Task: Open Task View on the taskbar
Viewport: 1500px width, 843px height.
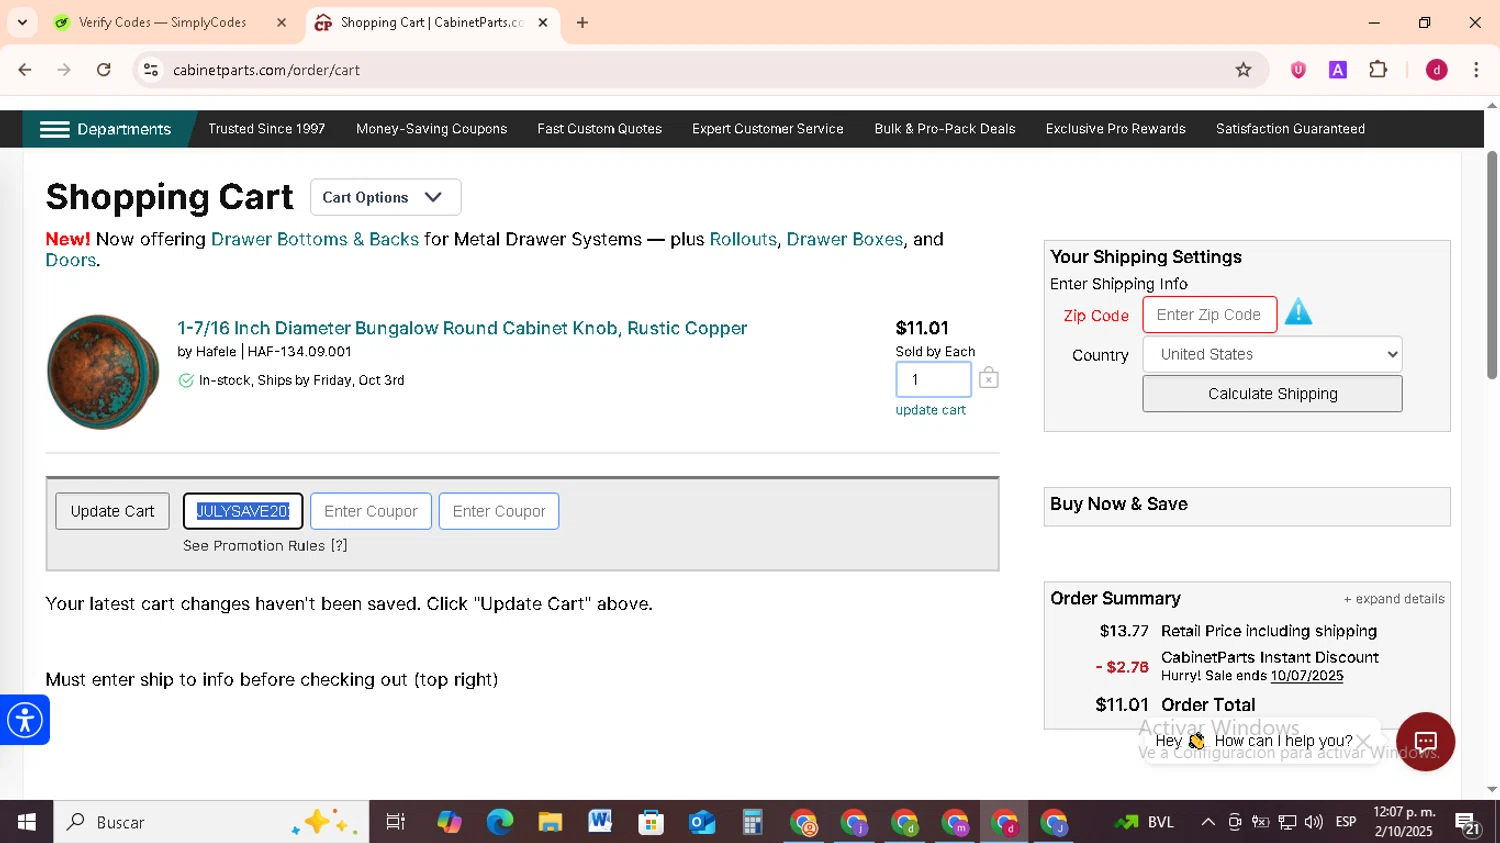Action: pos(395,822)
